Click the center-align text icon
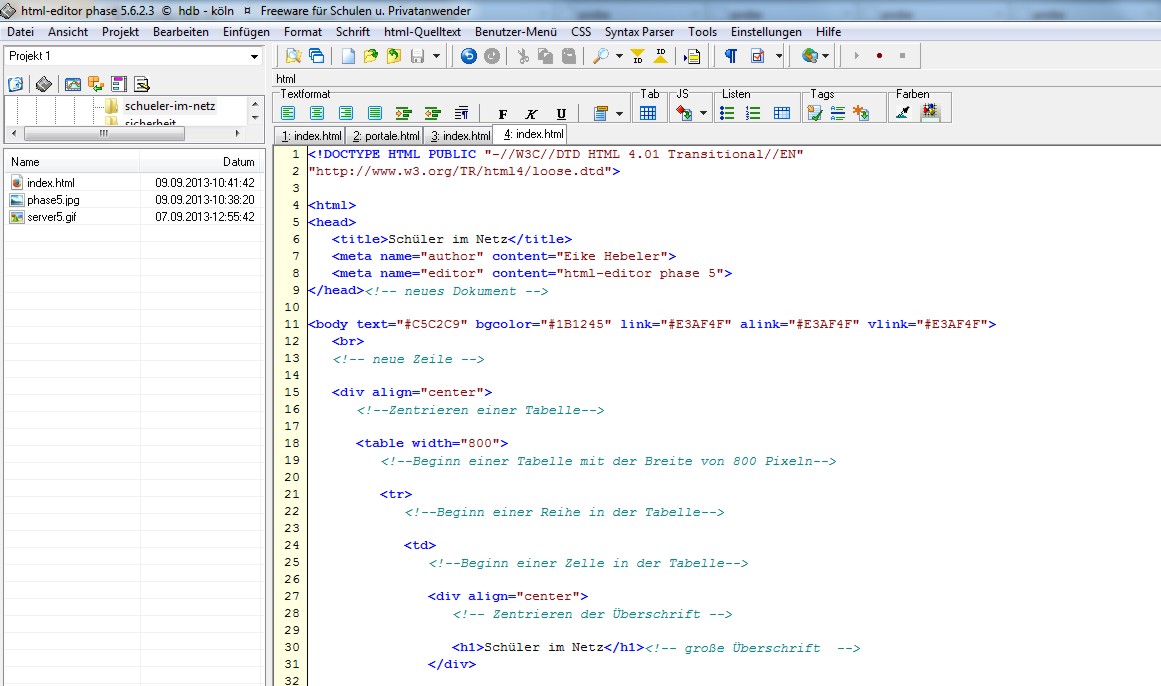The image size is (1161, 686). click(317, 114)
